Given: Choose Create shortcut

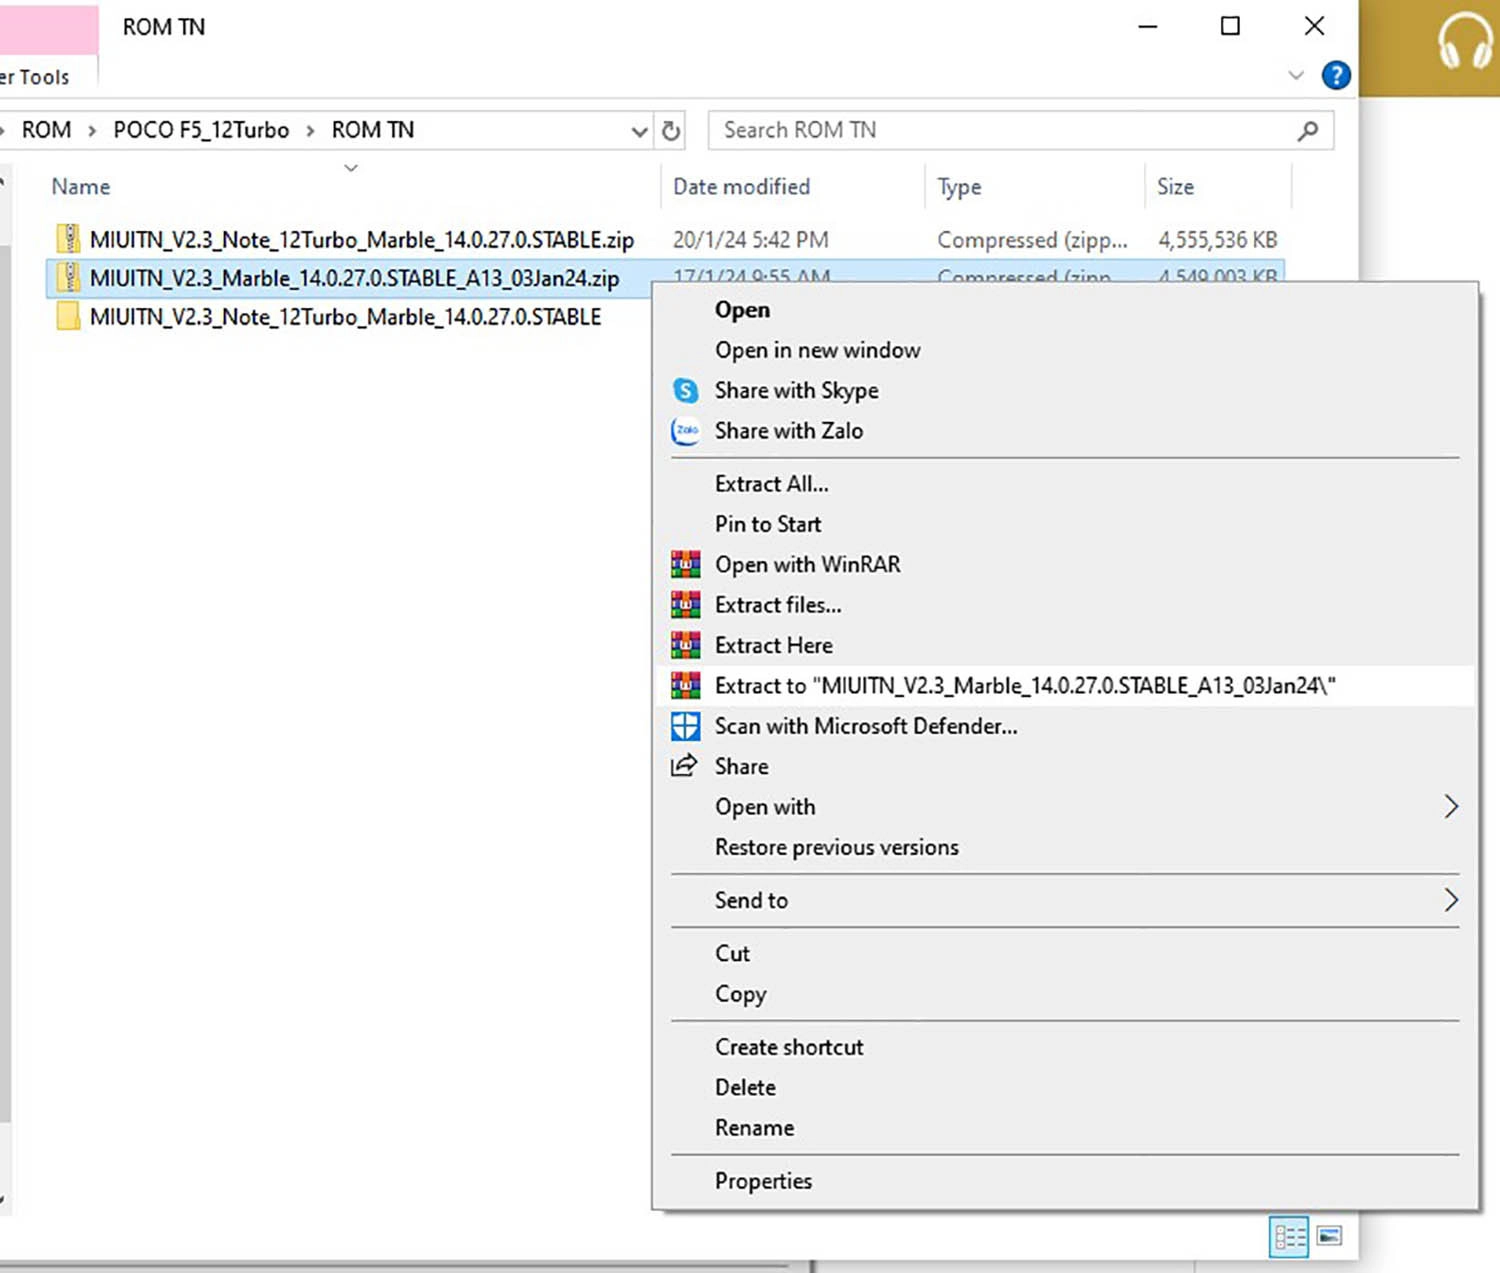Looking at the screenshot, I should [x=789, y=1047].
